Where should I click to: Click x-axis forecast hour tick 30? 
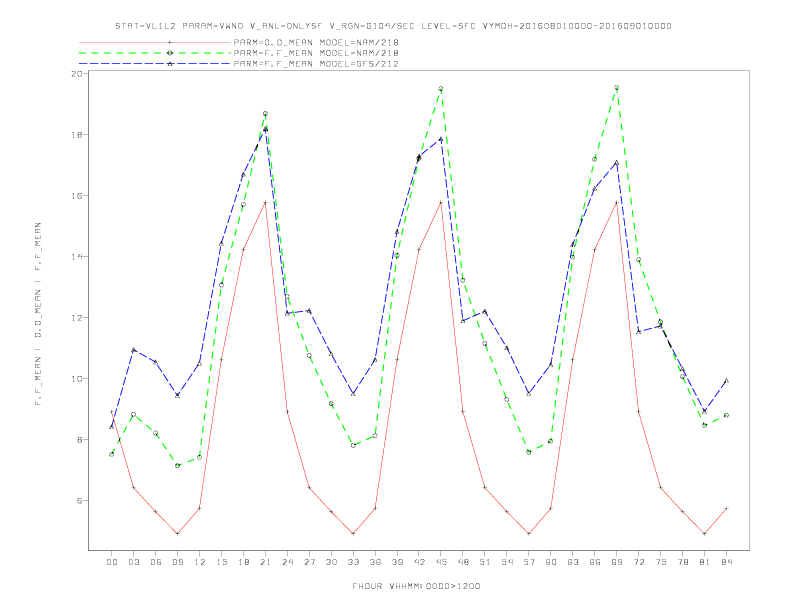tap(331, 562)
